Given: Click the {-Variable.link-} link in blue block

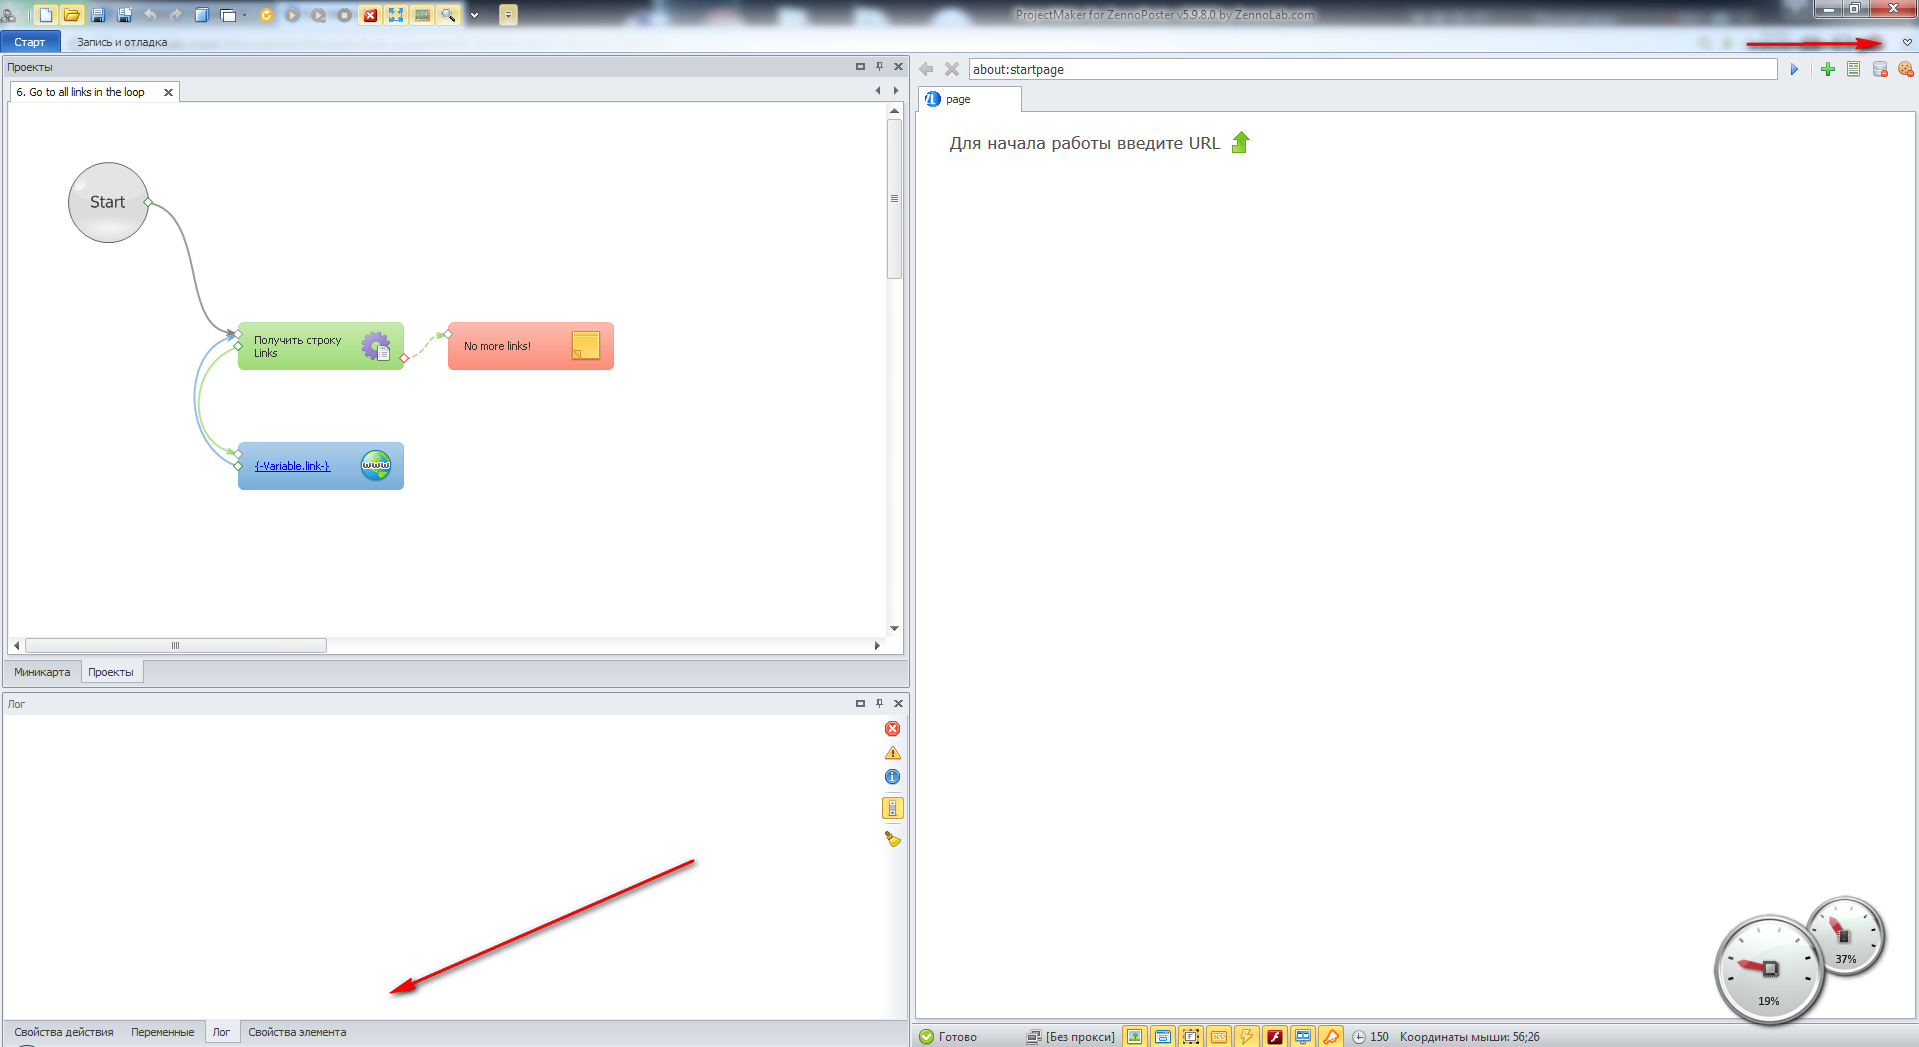Looking at the screenshot, I should click(x=292, y=466).
